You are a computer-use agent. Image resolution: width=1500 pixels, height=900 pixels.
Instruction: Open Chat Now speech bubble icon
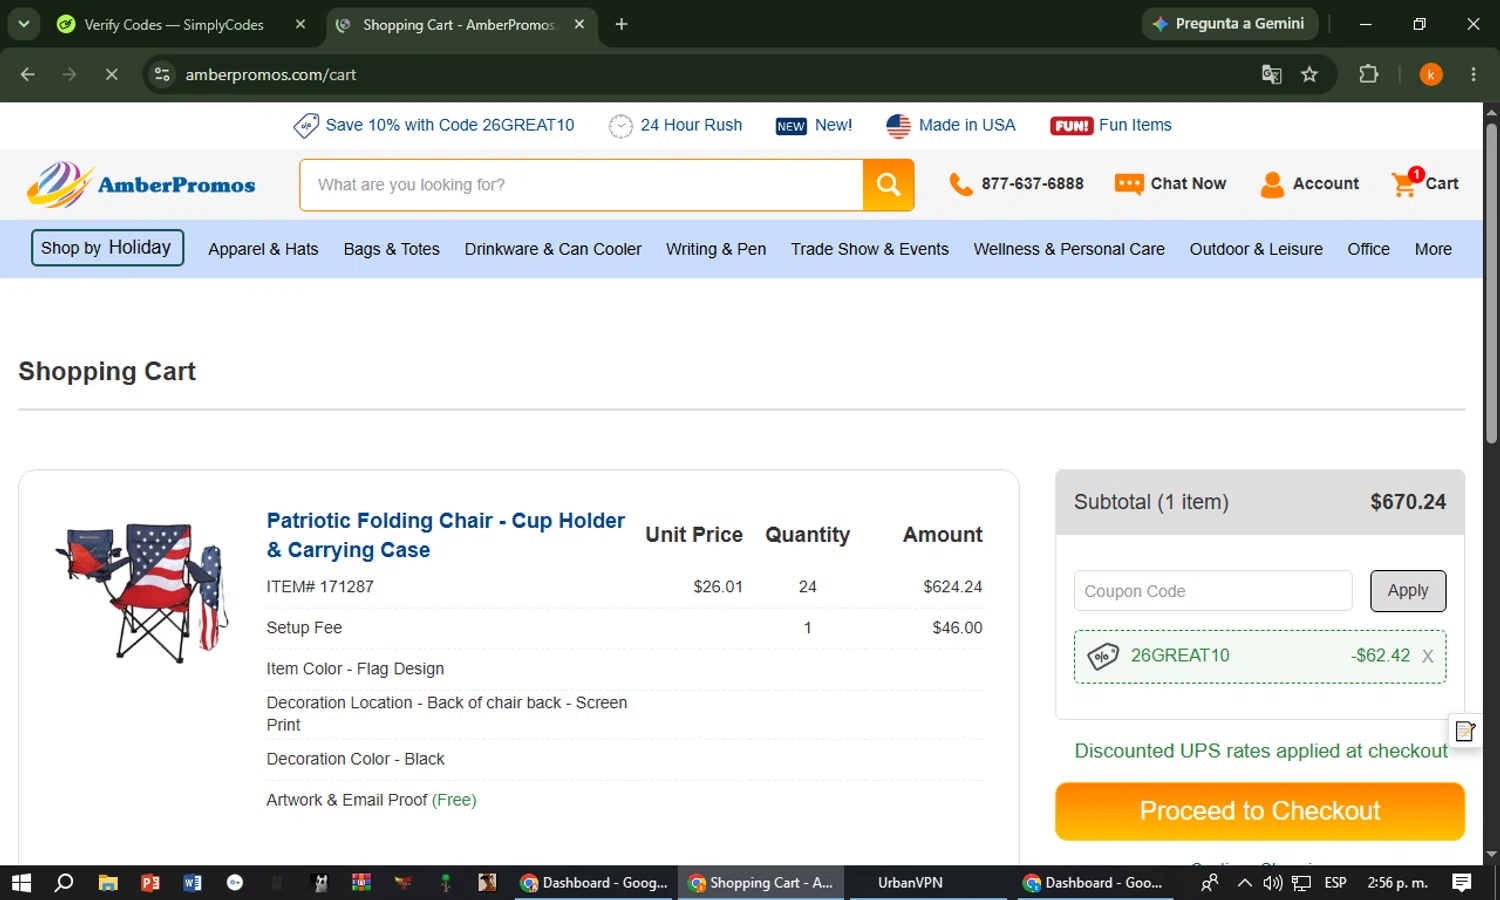1129,184
